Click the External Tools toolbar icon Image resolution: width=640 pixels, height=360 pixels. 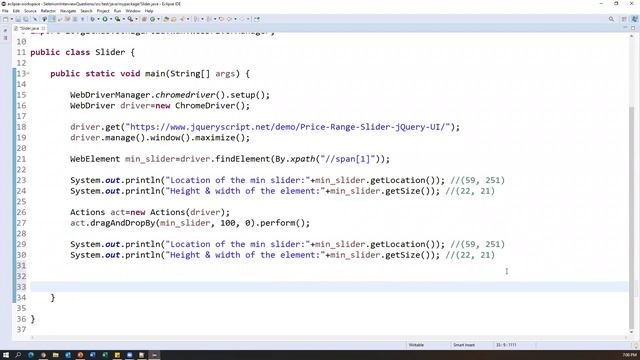pos(131,19)
